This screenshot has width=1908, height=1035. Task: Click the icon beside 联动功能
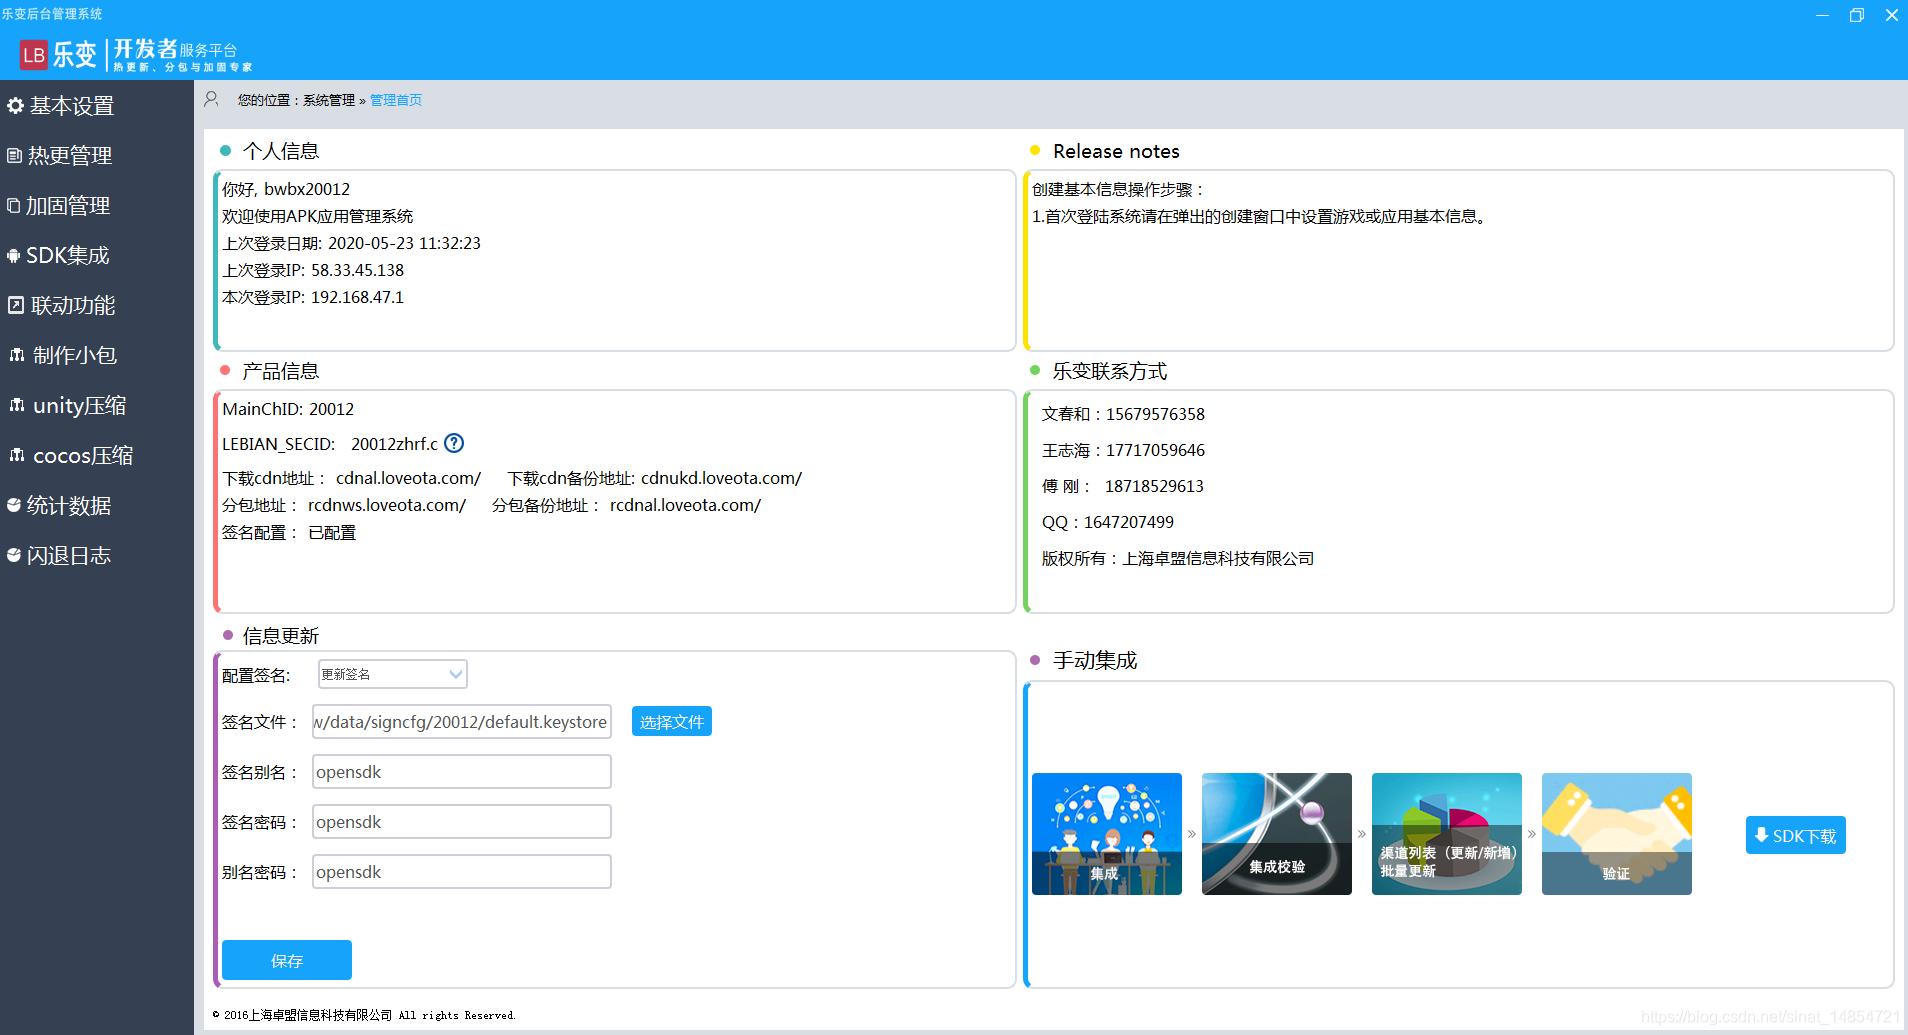pos(16,305)
